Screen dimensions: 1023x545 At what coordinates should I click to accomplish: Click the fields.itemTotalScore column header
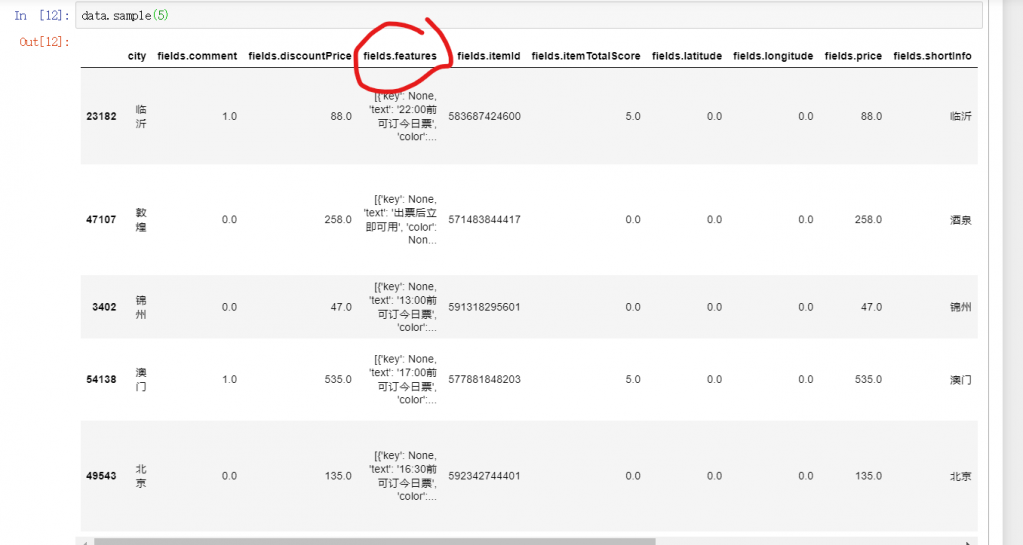pyautogui.click(x=586, y=56)
